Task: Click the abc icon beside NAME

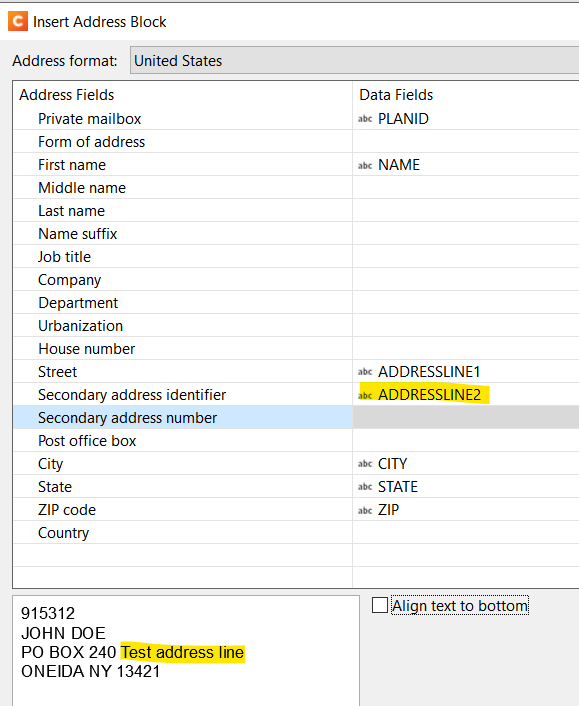Action: [365, 165]
